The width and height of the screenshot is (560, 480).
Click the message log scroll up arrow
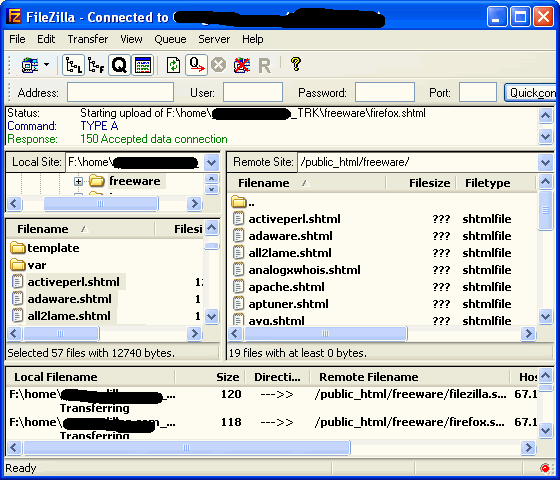(545, 115)
